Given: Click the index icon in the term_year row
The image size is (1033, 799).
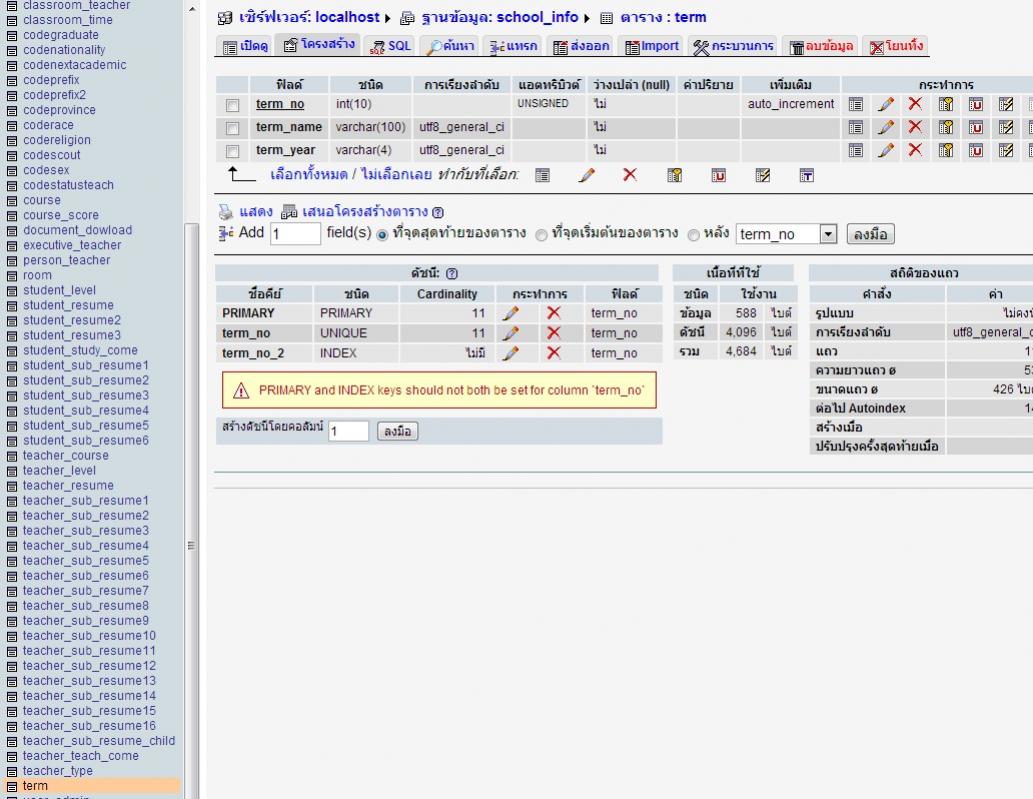Looking at the screenshot, I should [x=1006, y=150].
